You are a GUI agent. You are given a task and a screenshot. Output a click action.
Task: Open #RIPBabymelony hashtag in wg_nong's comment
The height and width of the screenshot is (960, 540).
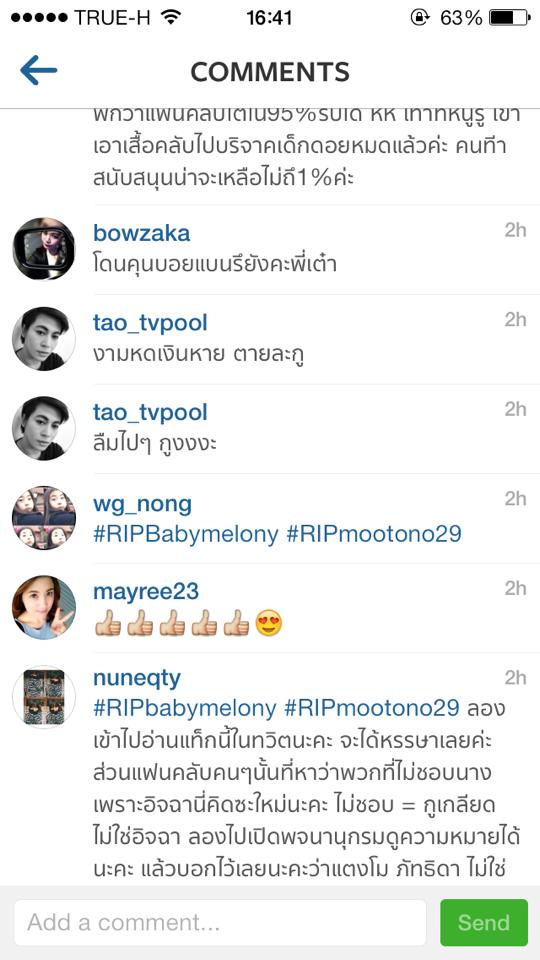tap(186, 534)
